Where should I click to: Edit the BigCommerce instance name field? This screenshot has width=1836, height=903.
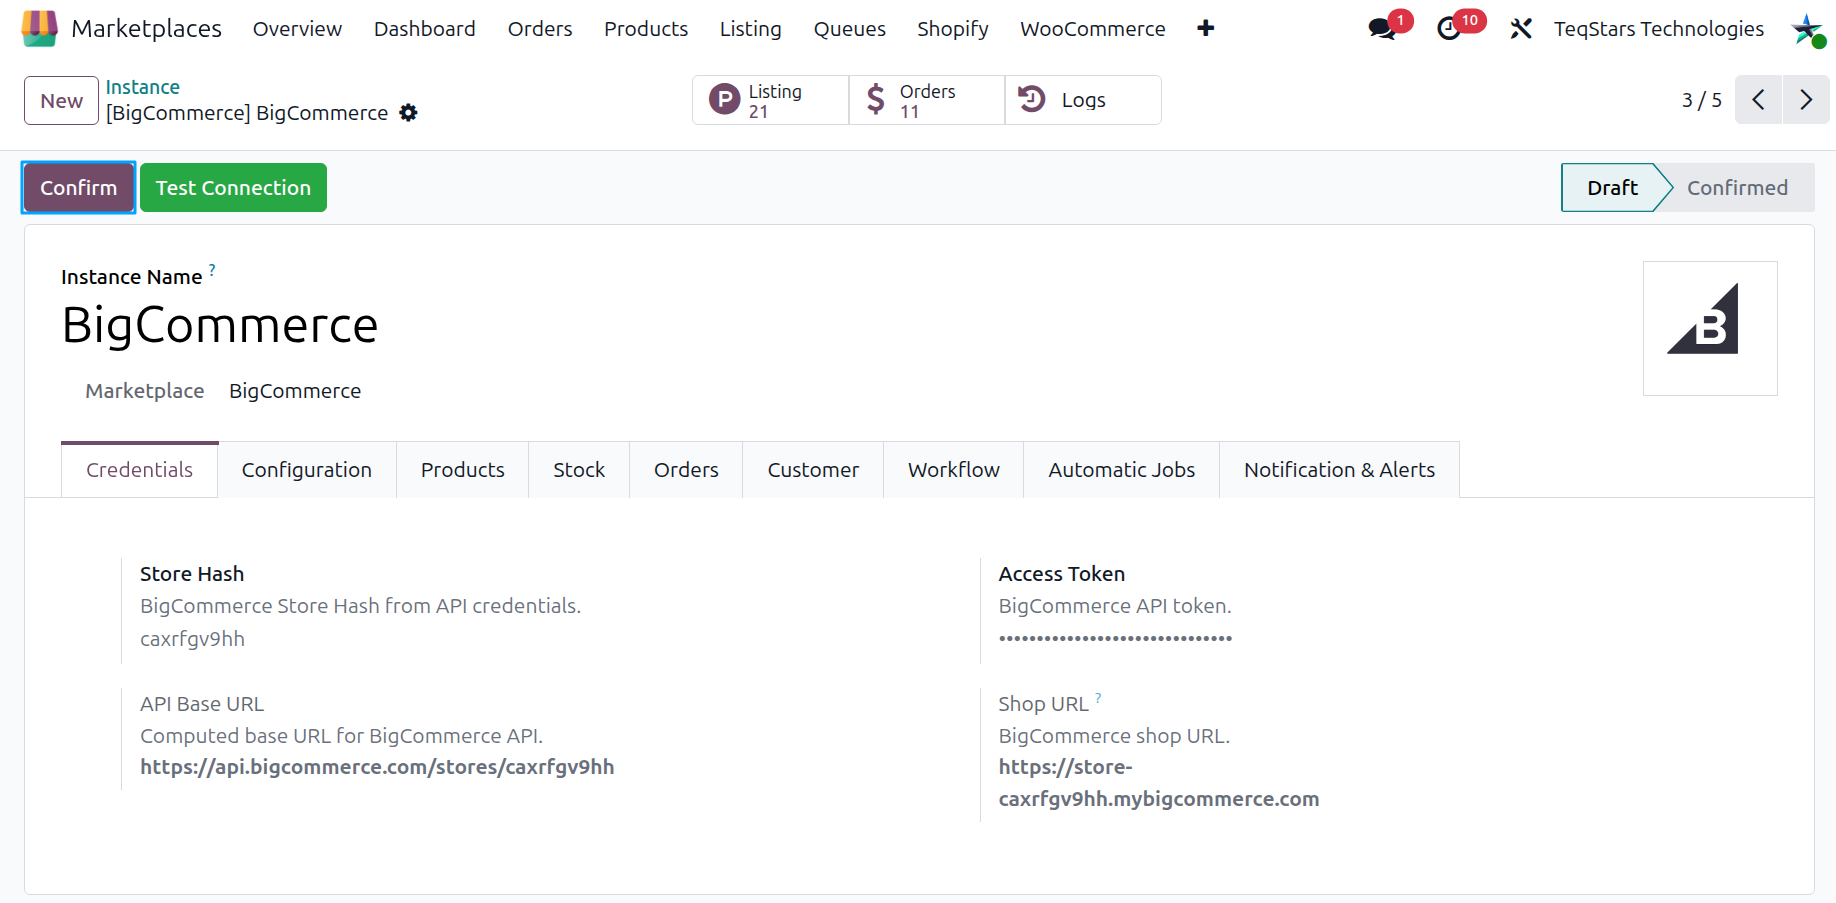pyautogui.click(x=220, y=325)
